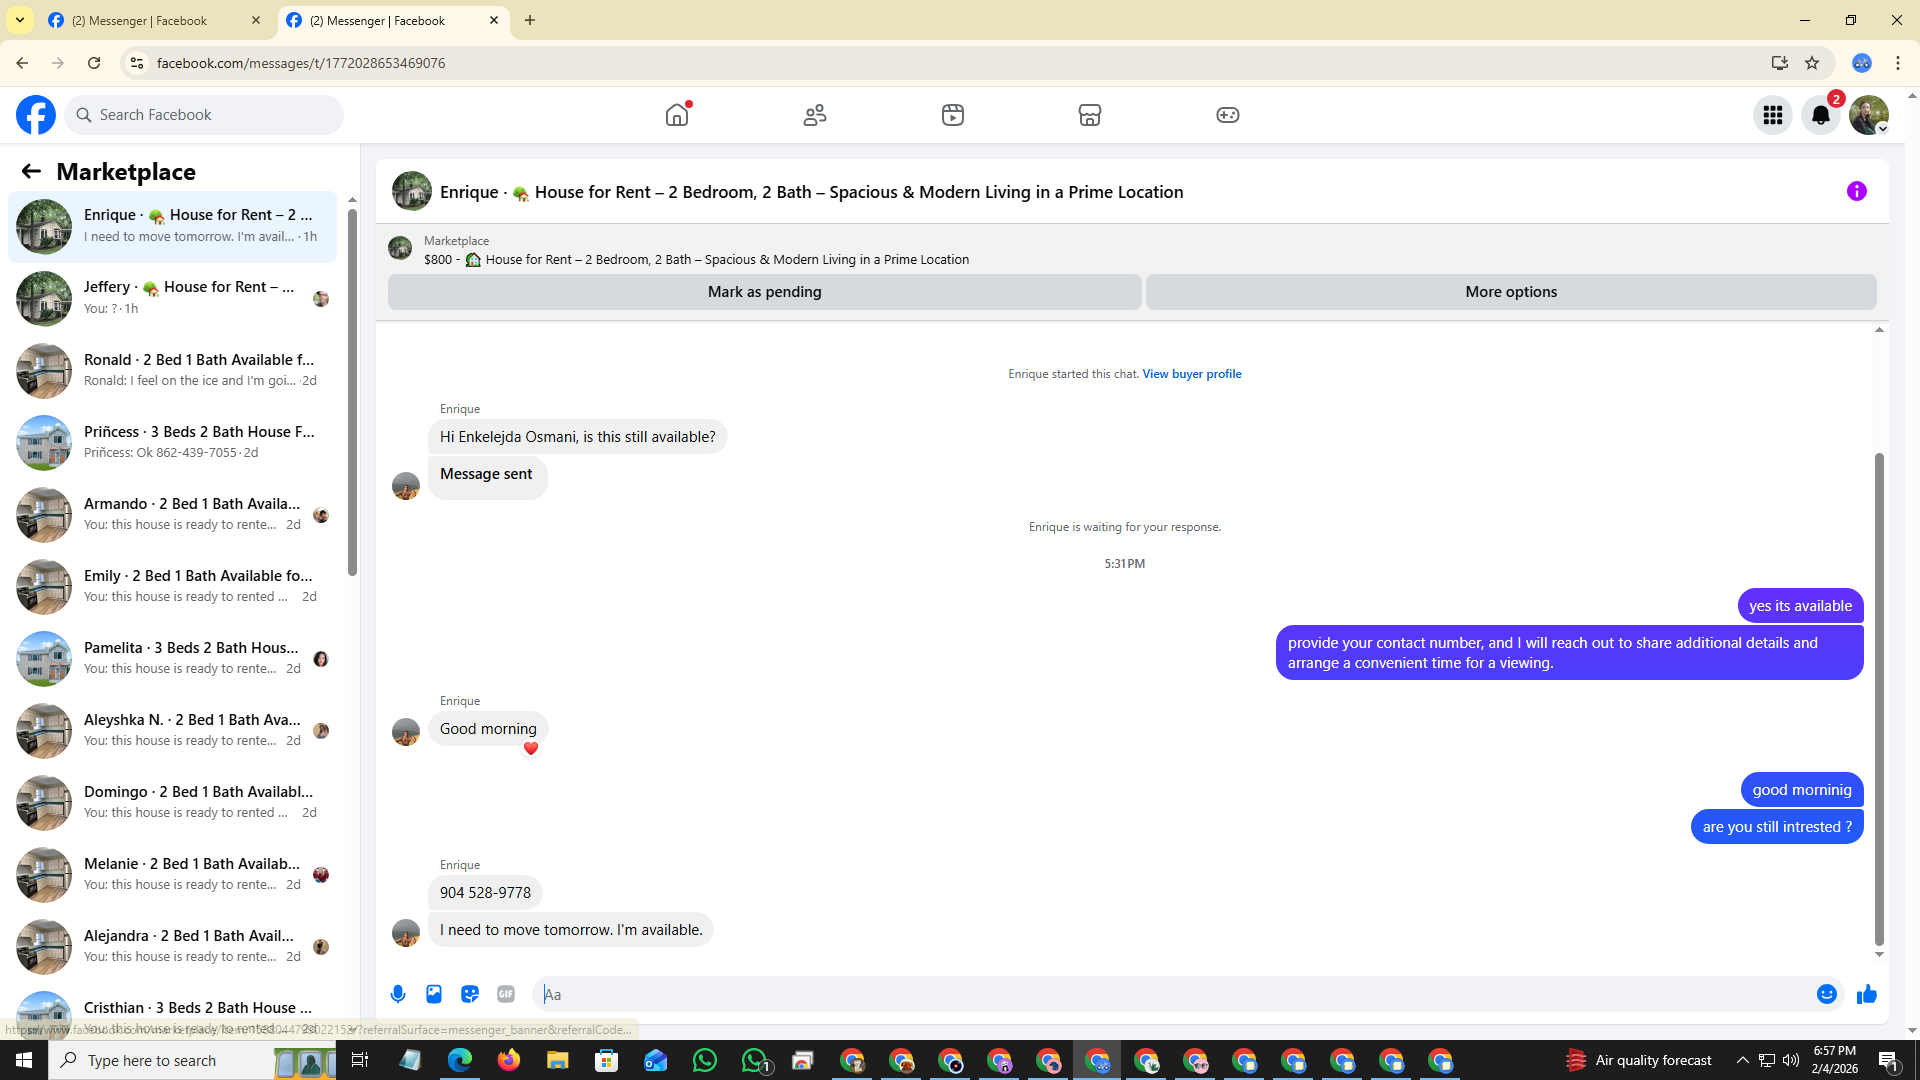
Task: Send a thumbs-up like
Action: [x=1866, y=994]
